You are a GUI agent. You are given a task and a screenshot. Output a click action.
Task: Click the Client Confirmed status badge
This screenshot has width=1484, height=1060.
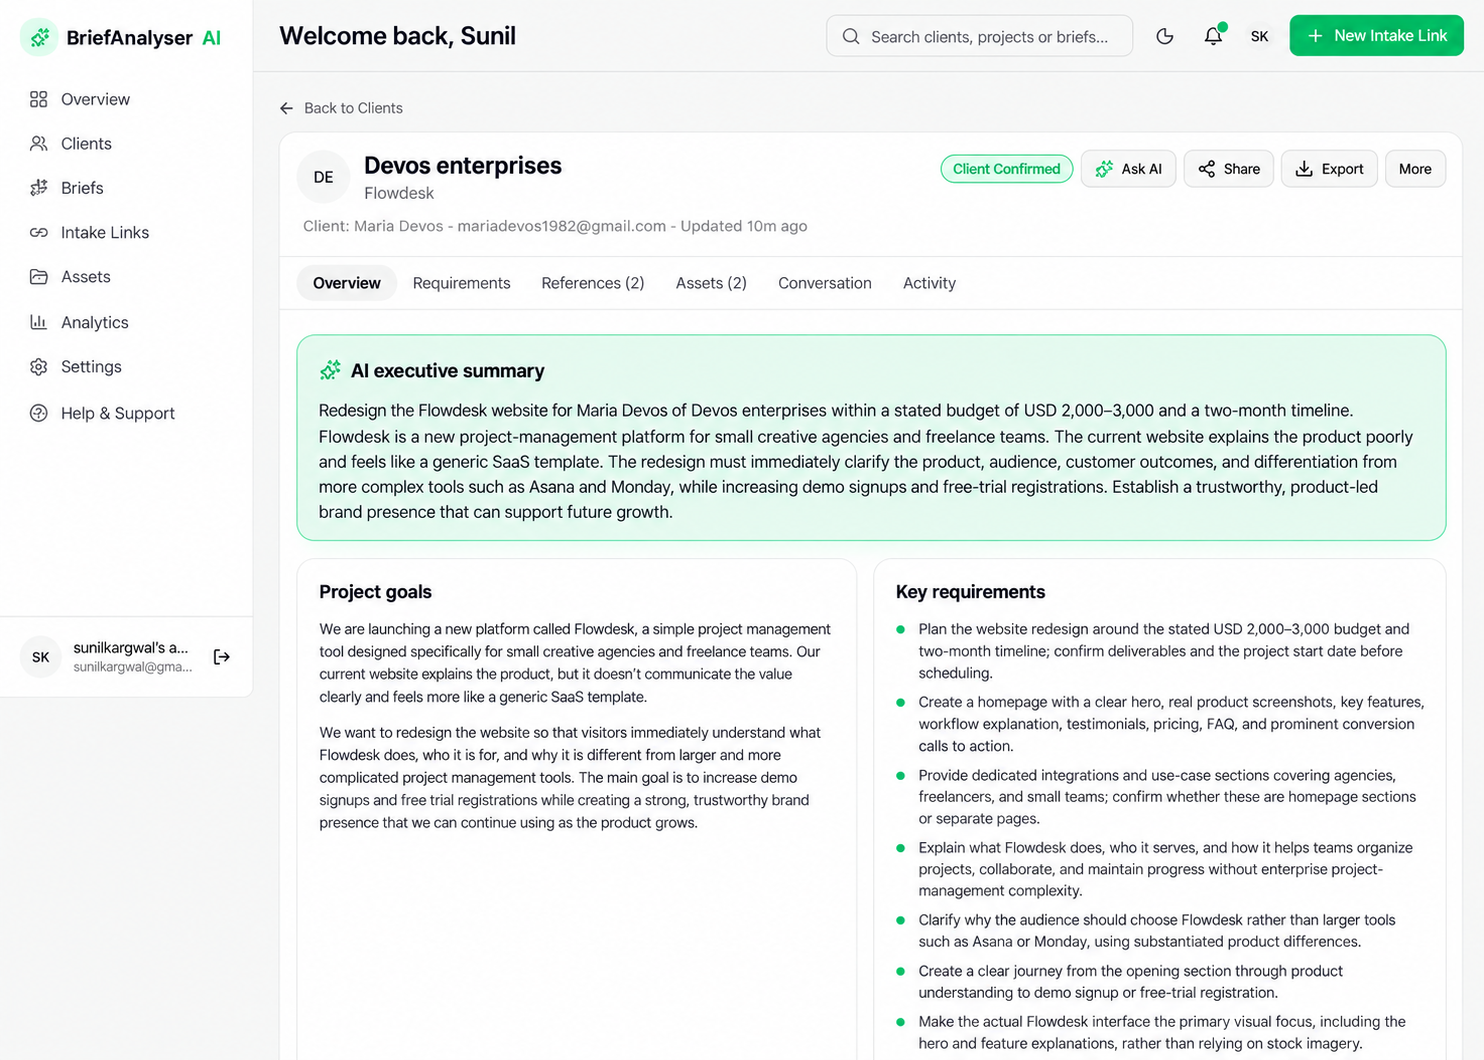pyautogui.click(x=1006, y=169)
